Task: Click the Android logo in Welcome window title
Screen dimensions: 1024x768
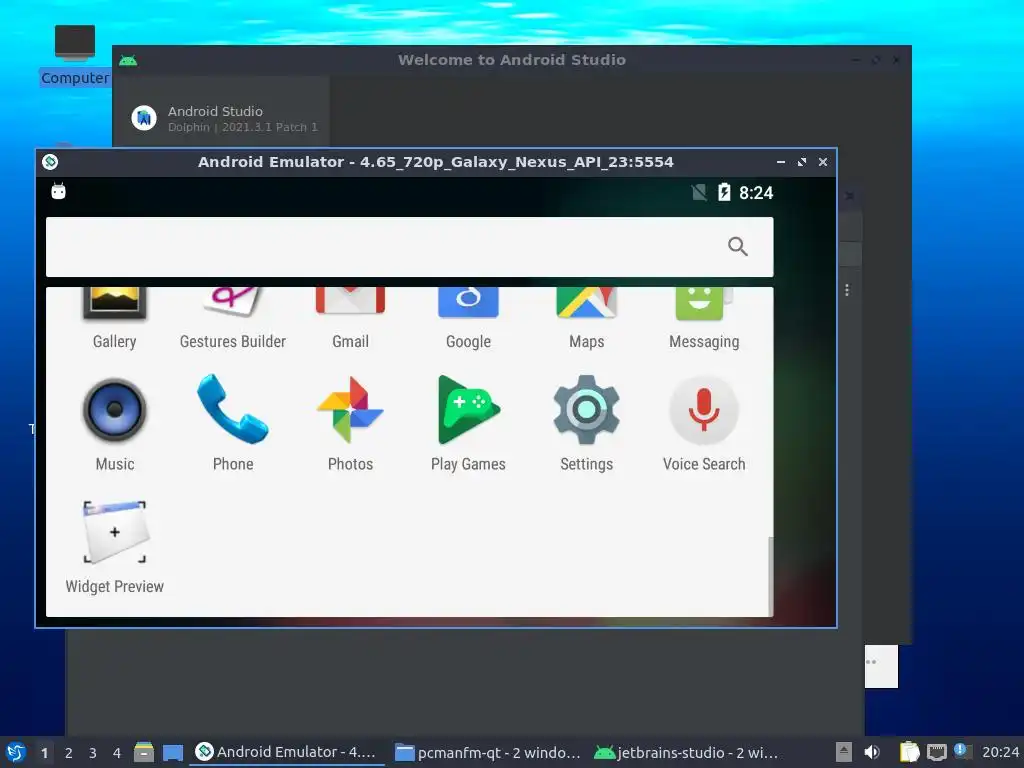Action: coord(128,61)
